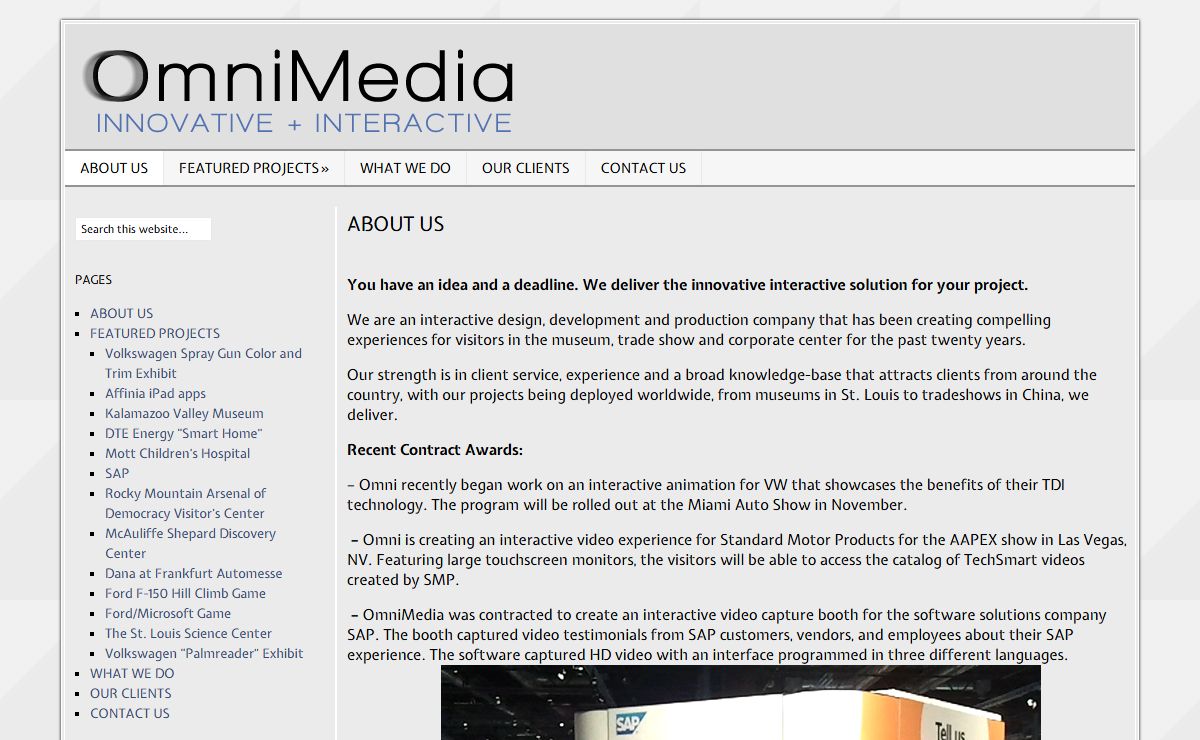Click the SAP booth photo
The image size is (1200, 740).
(741, 703)
